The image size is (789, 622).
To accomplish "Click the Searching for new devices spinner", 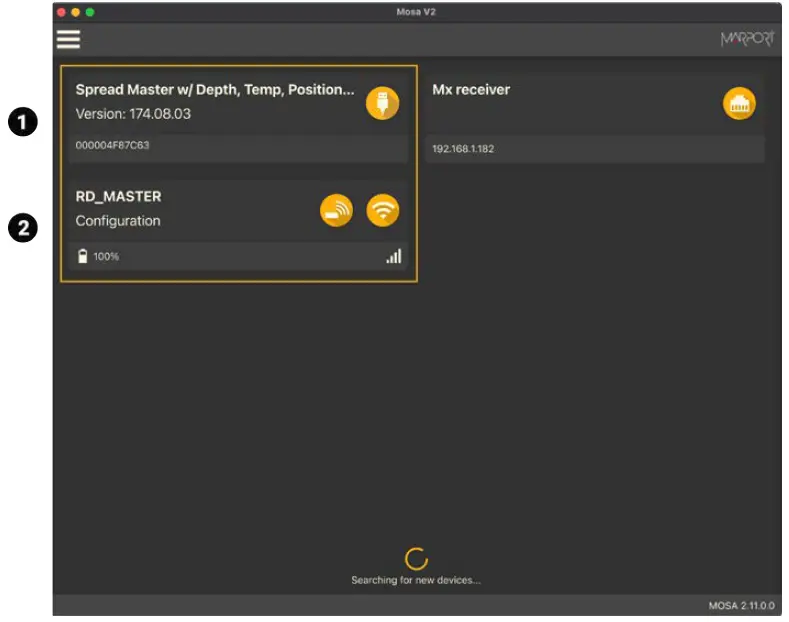I will click(x=416, y=559).
